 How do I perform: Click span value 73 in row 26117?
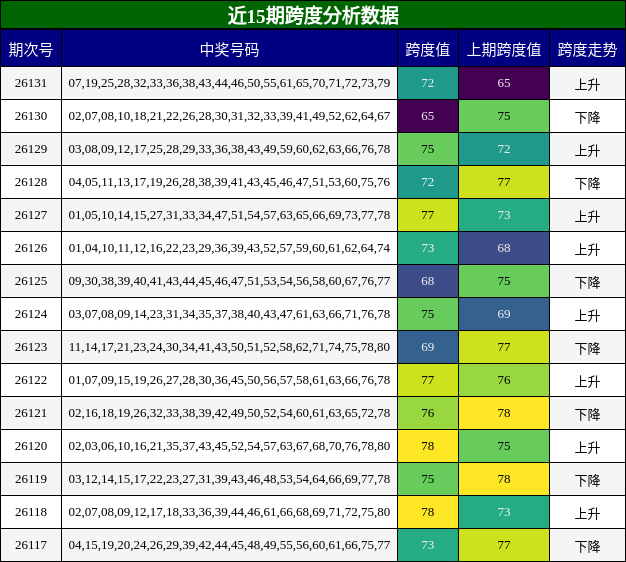click(428, 545)
